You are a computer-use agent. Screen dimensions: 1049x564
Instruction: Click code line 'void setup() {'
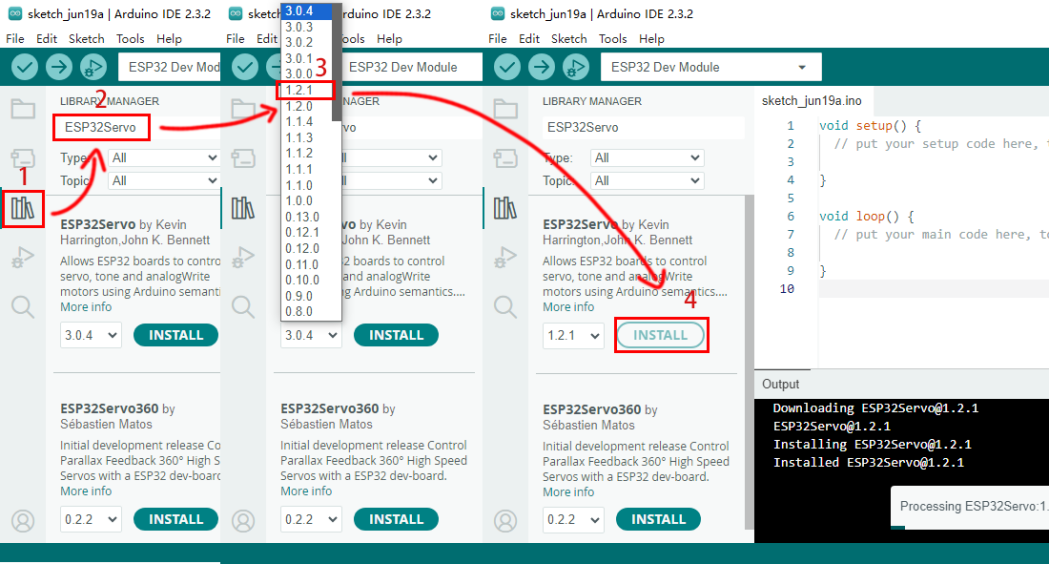(x=870, y=126)
